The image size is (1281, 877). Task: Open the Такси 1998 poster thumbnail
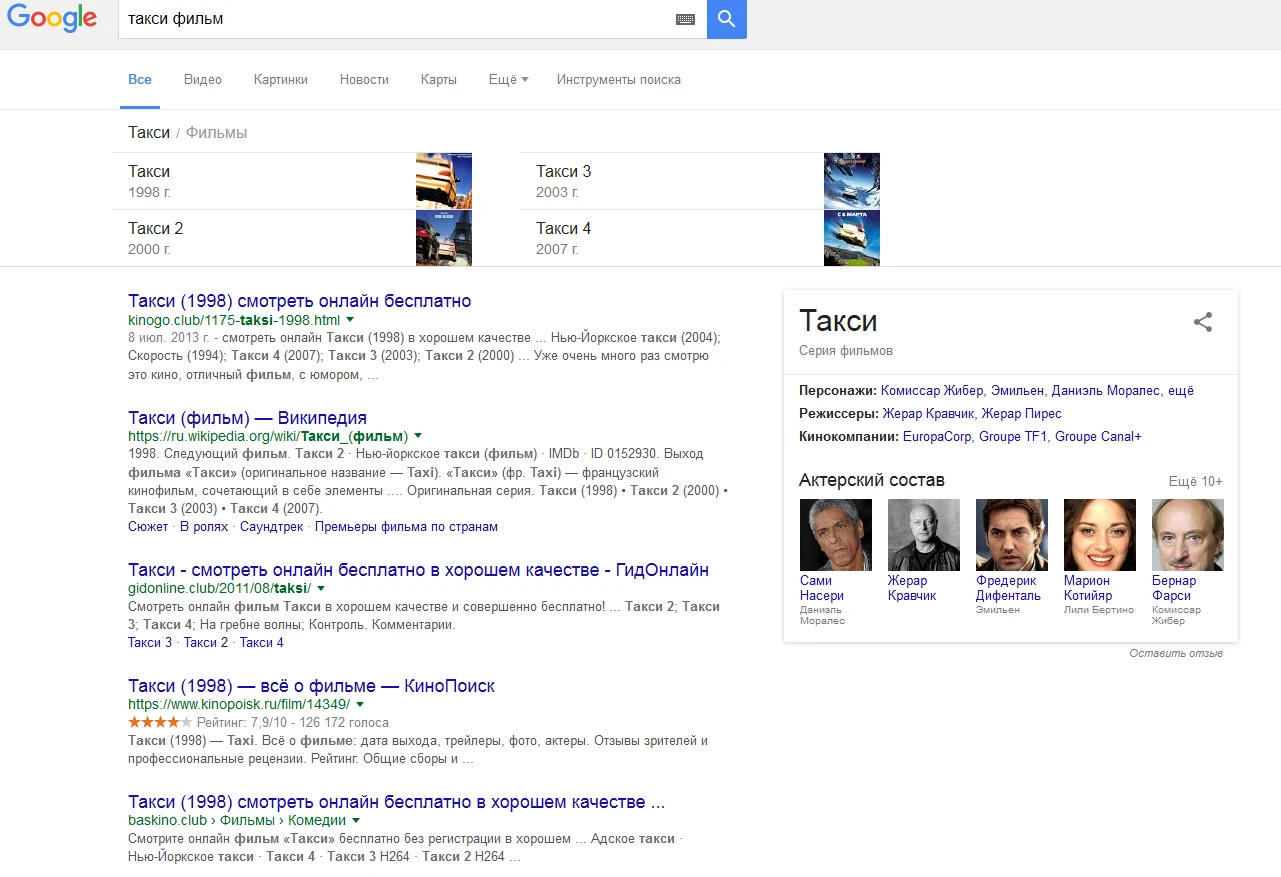[443, 181]
